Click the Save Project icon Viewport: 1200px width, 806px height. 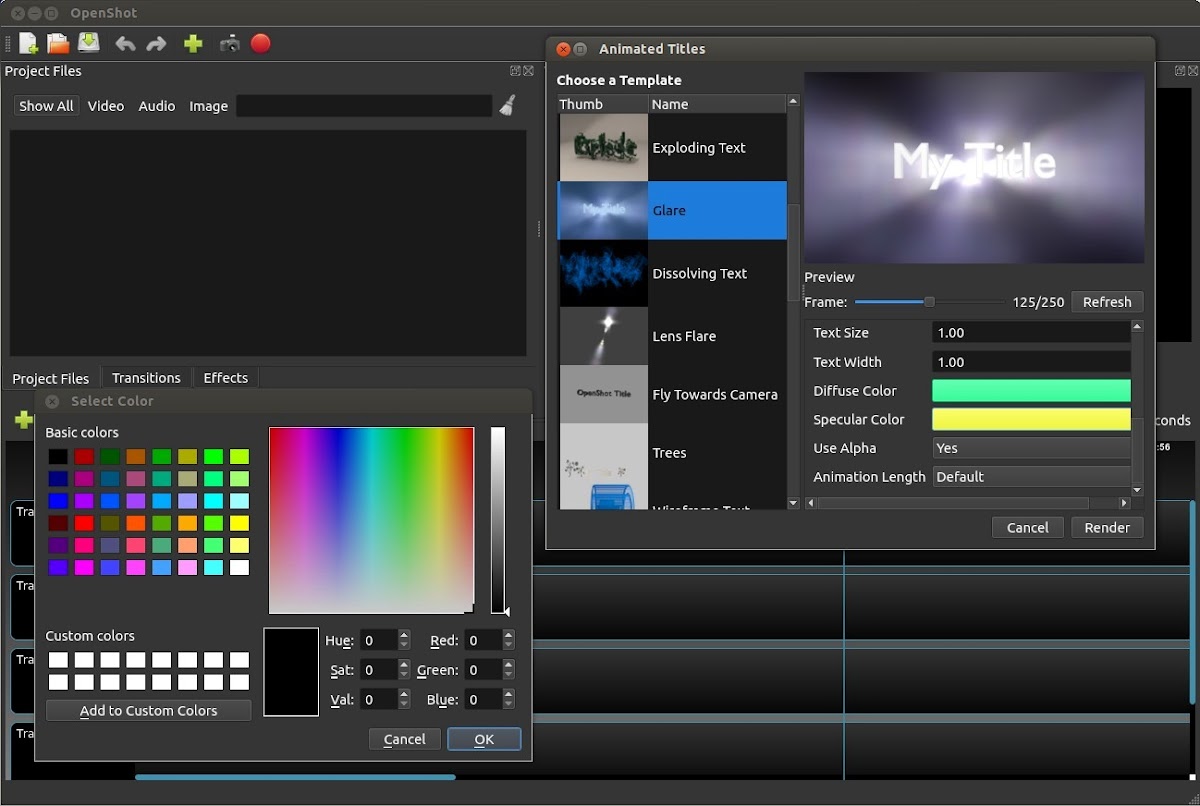click(89, 43)
